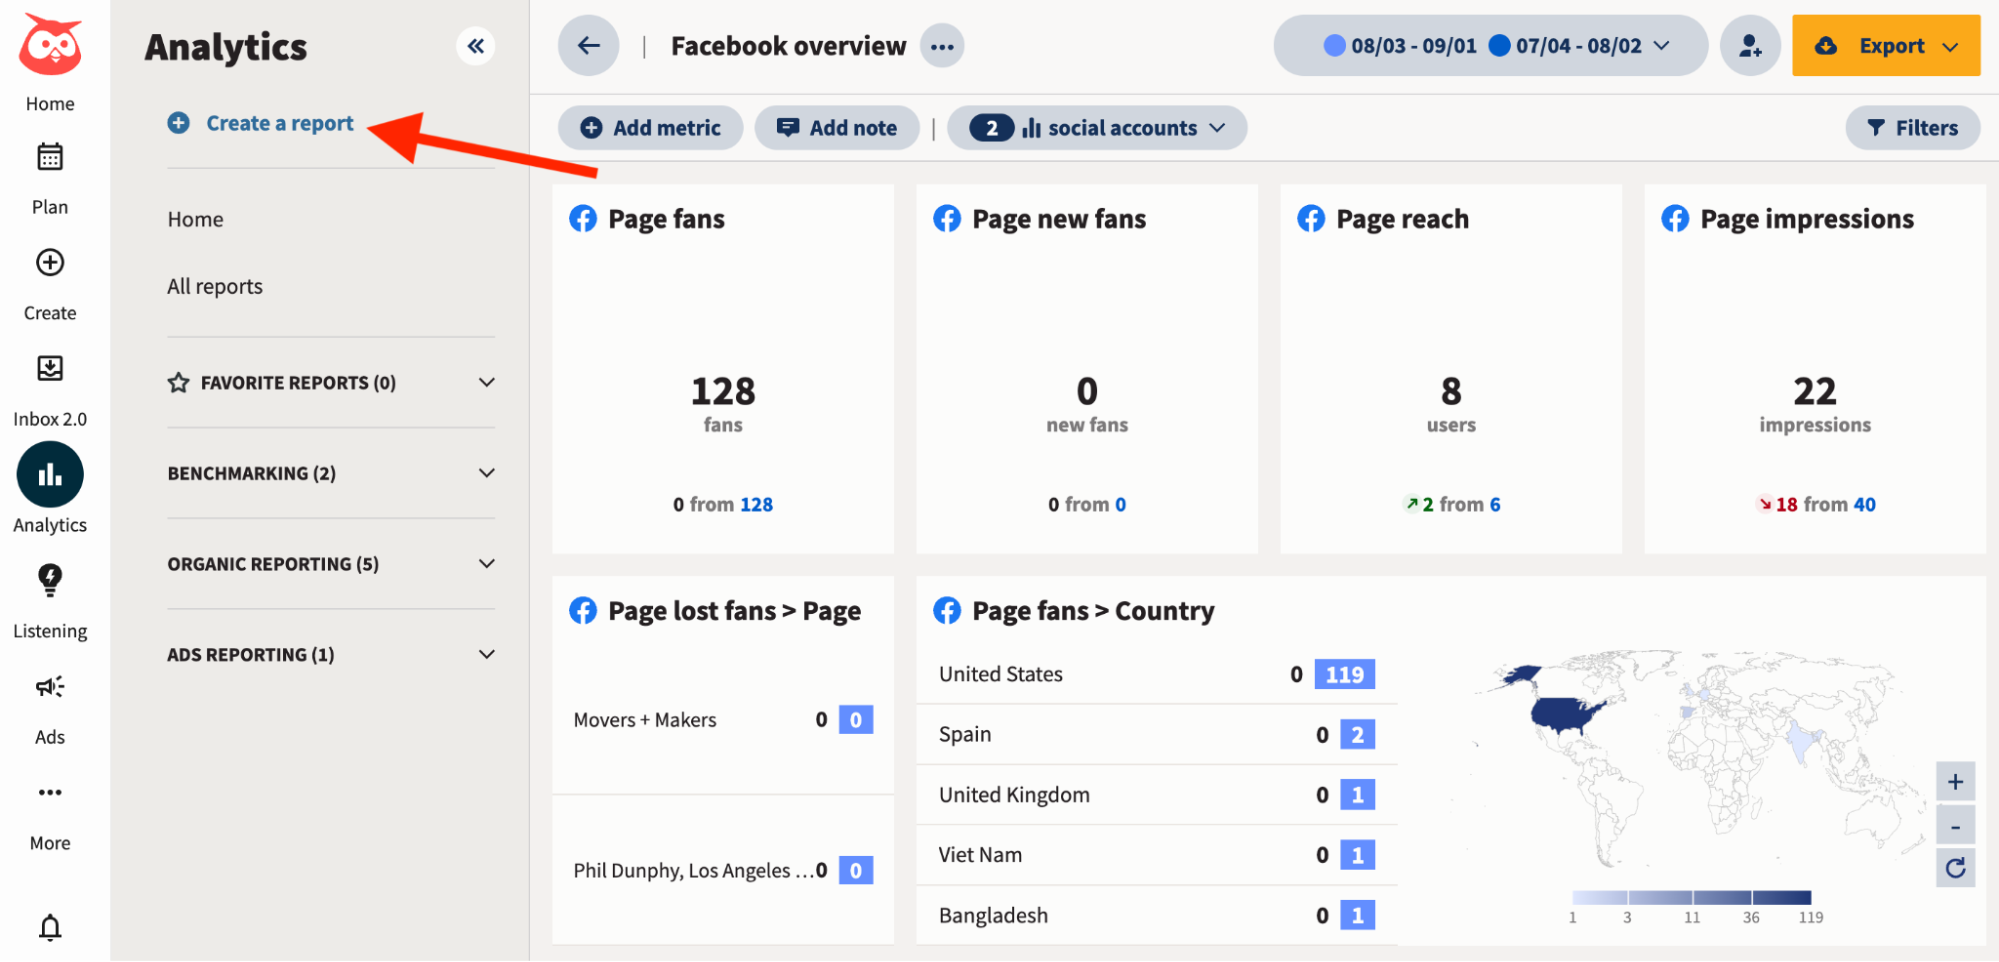Collapse the Analytics sidebar

[476, 46]
